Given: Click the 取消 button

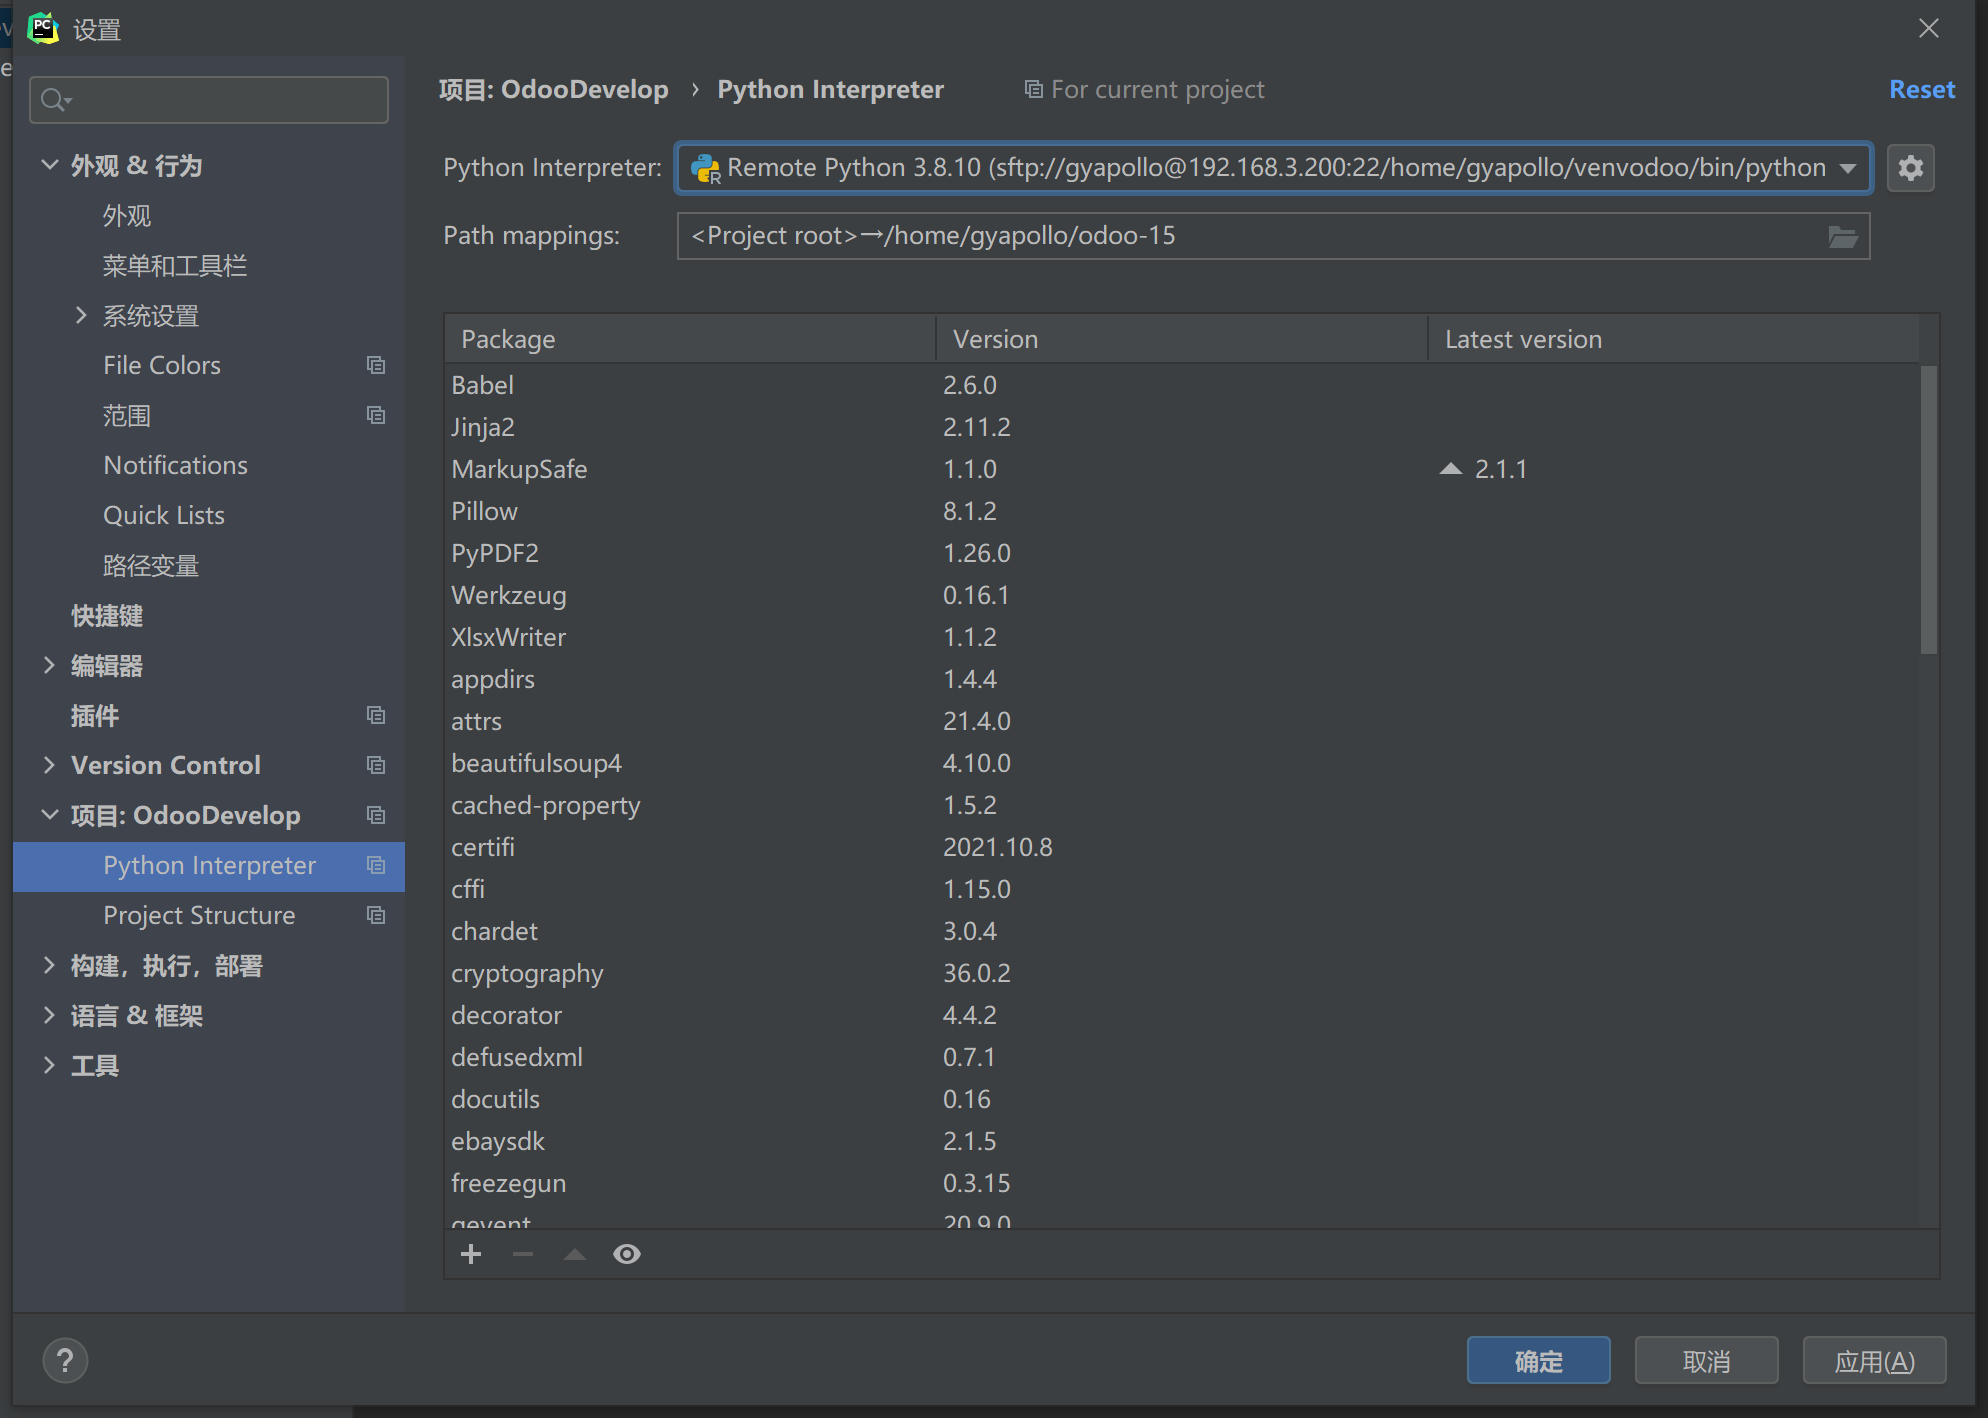Looking at the screenshot, I should point(1706,1360).
